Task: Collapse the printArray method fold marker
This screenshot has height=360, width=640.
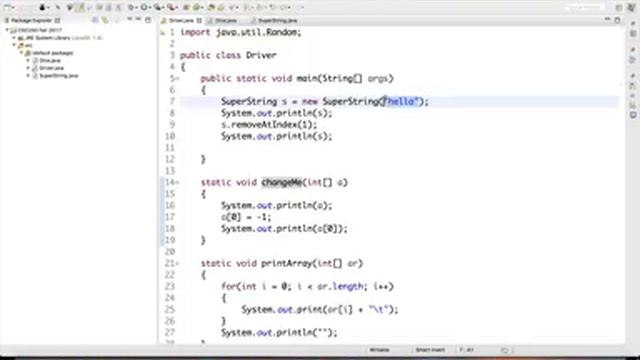Action: pyautogui.click(x=177, y=263)
